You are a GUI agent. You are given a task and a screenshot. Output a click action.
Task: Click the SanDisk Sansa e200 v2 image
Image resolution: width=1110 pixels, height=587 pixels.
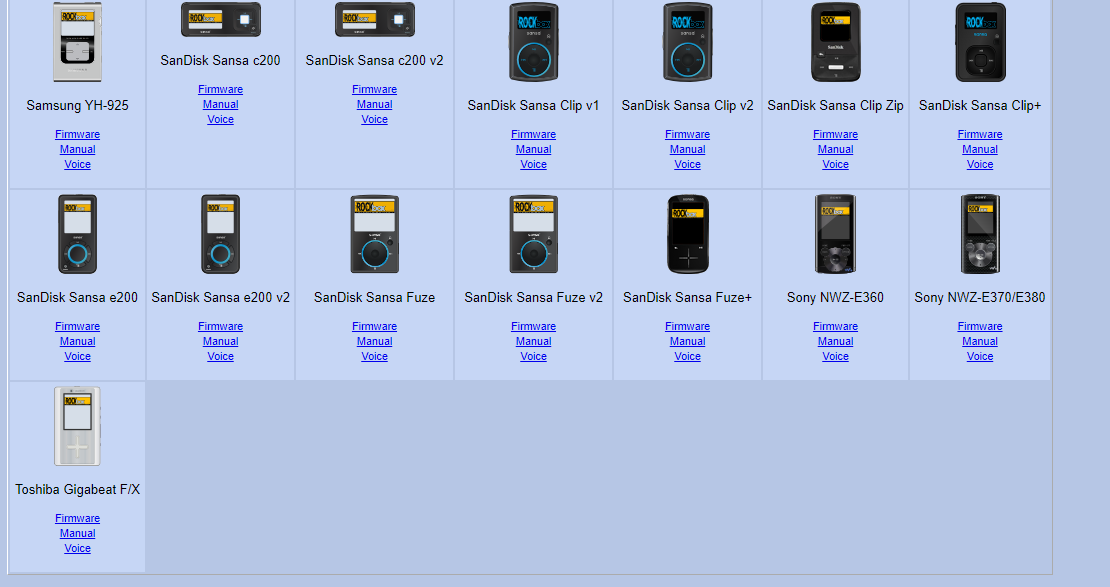pos(220,234)
